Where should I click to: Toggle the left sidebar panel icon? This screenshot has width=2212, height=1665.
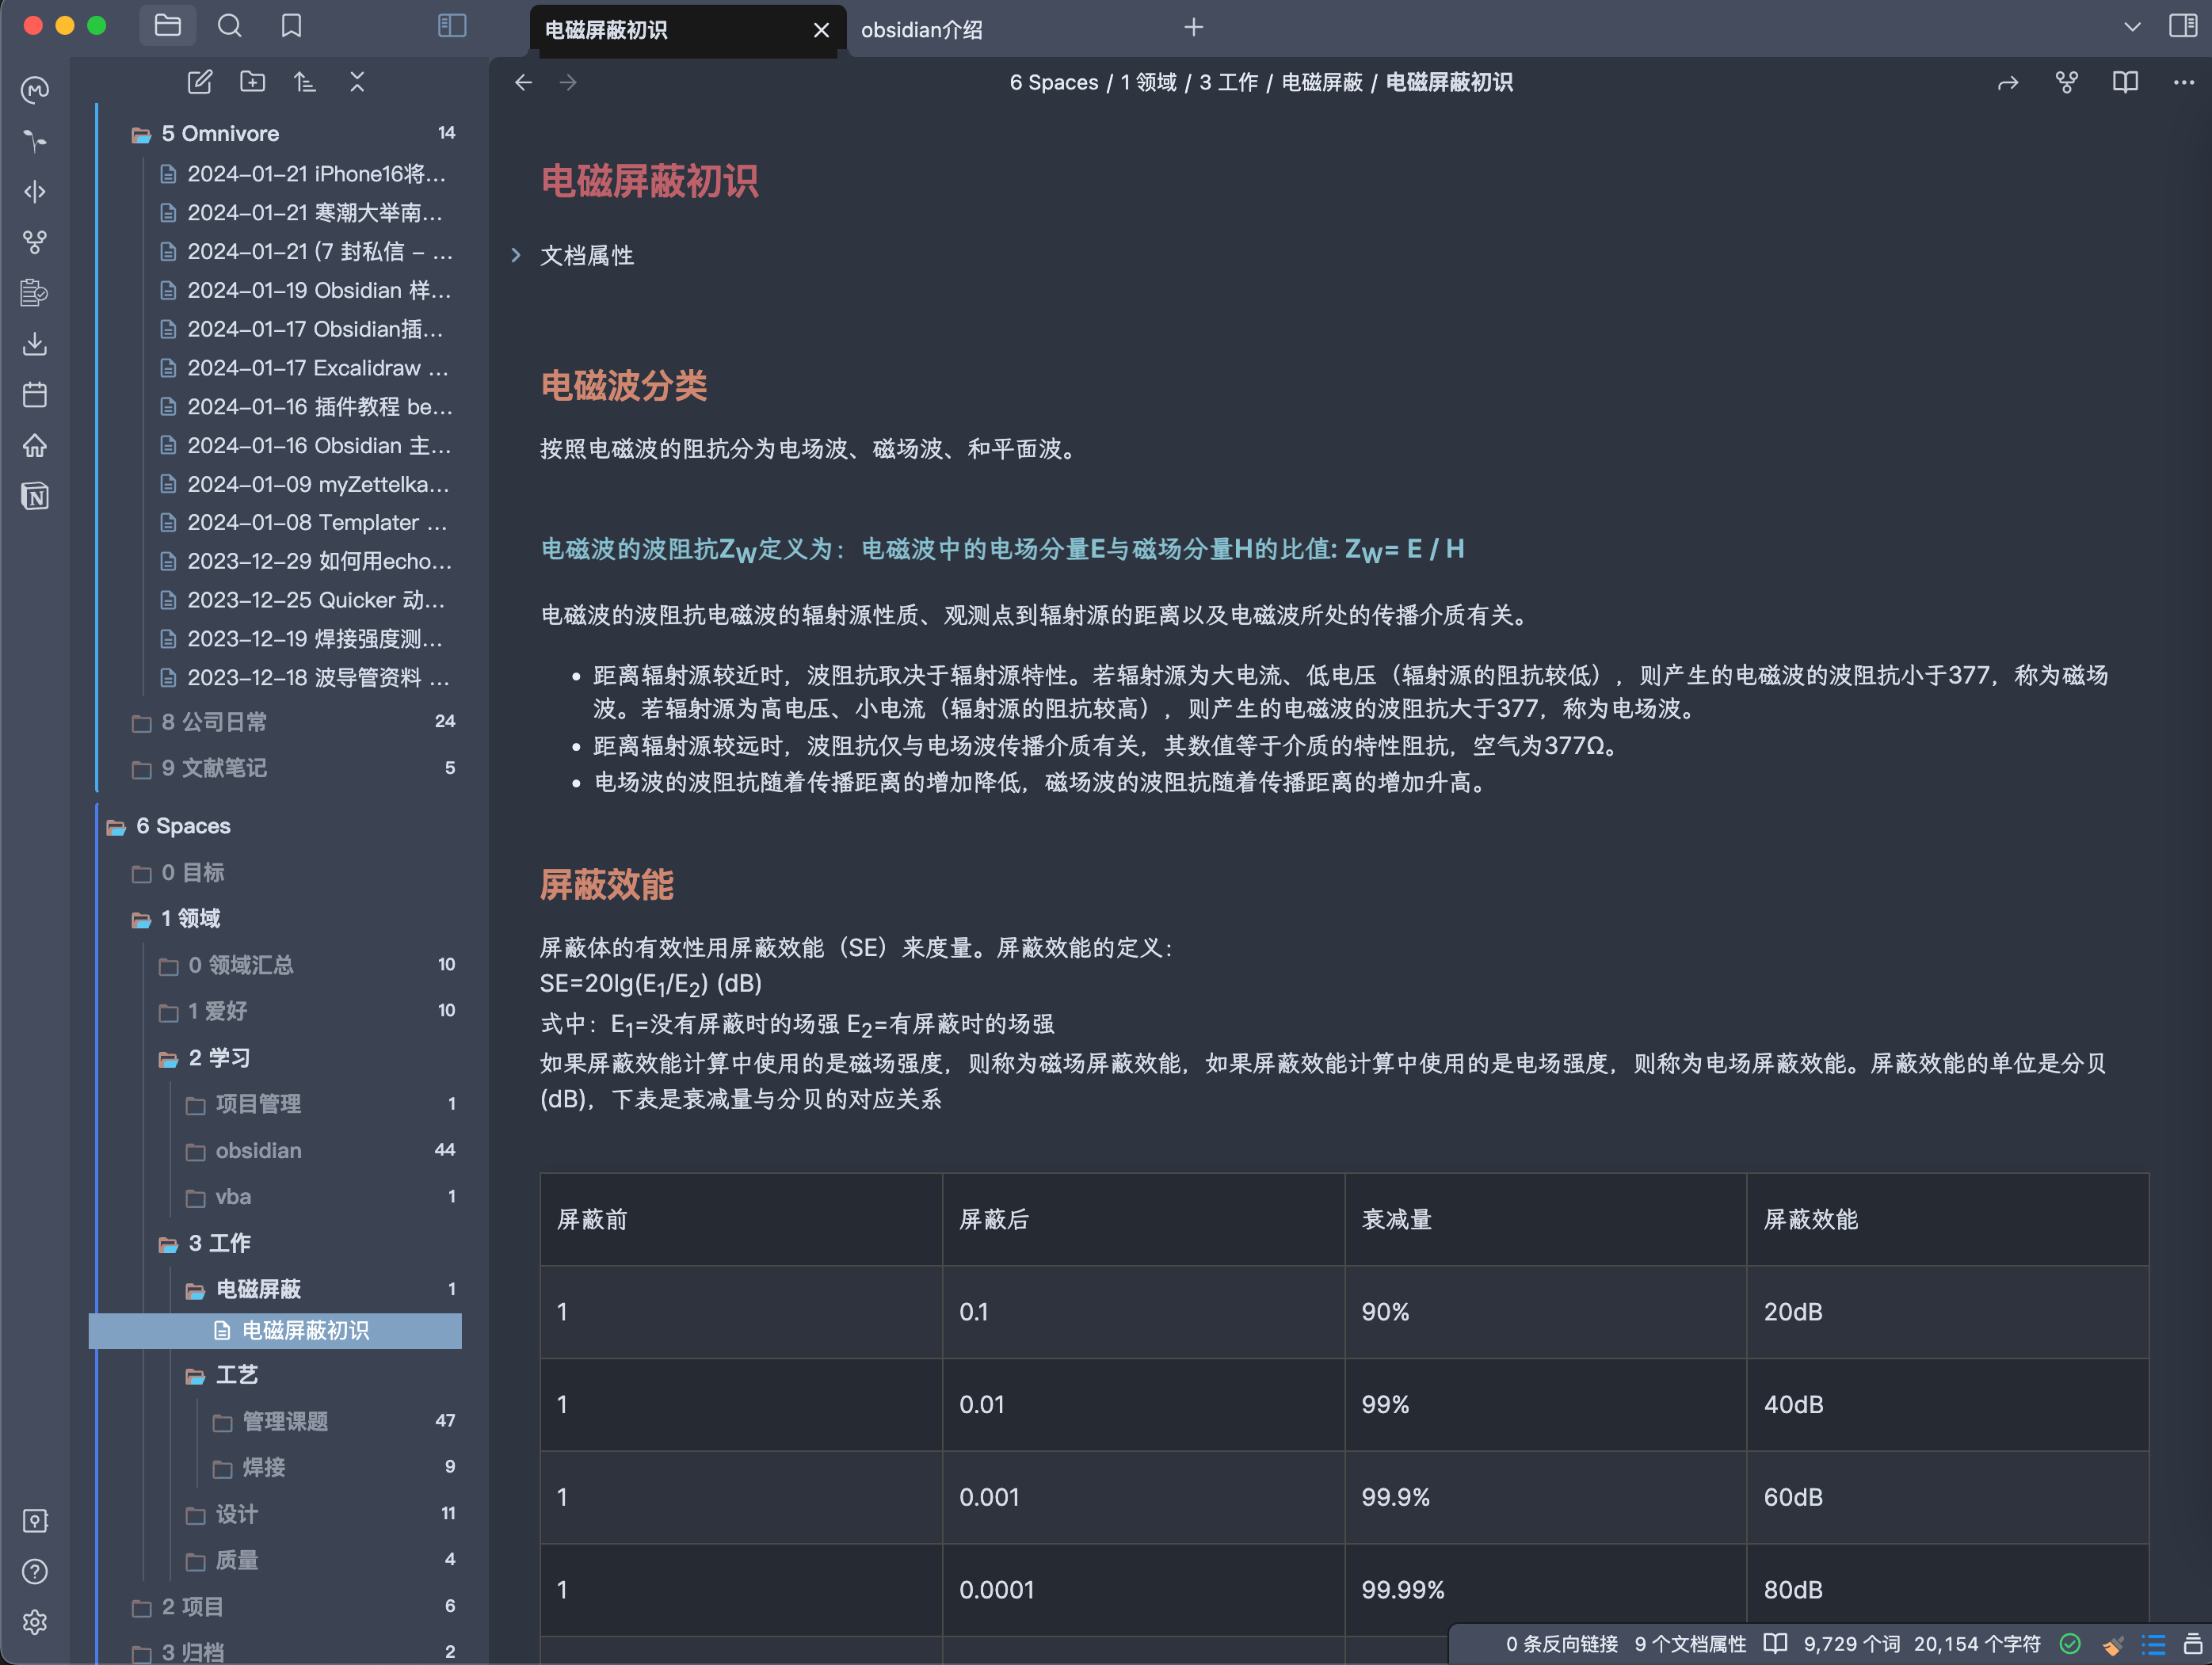tap(452, 26)
